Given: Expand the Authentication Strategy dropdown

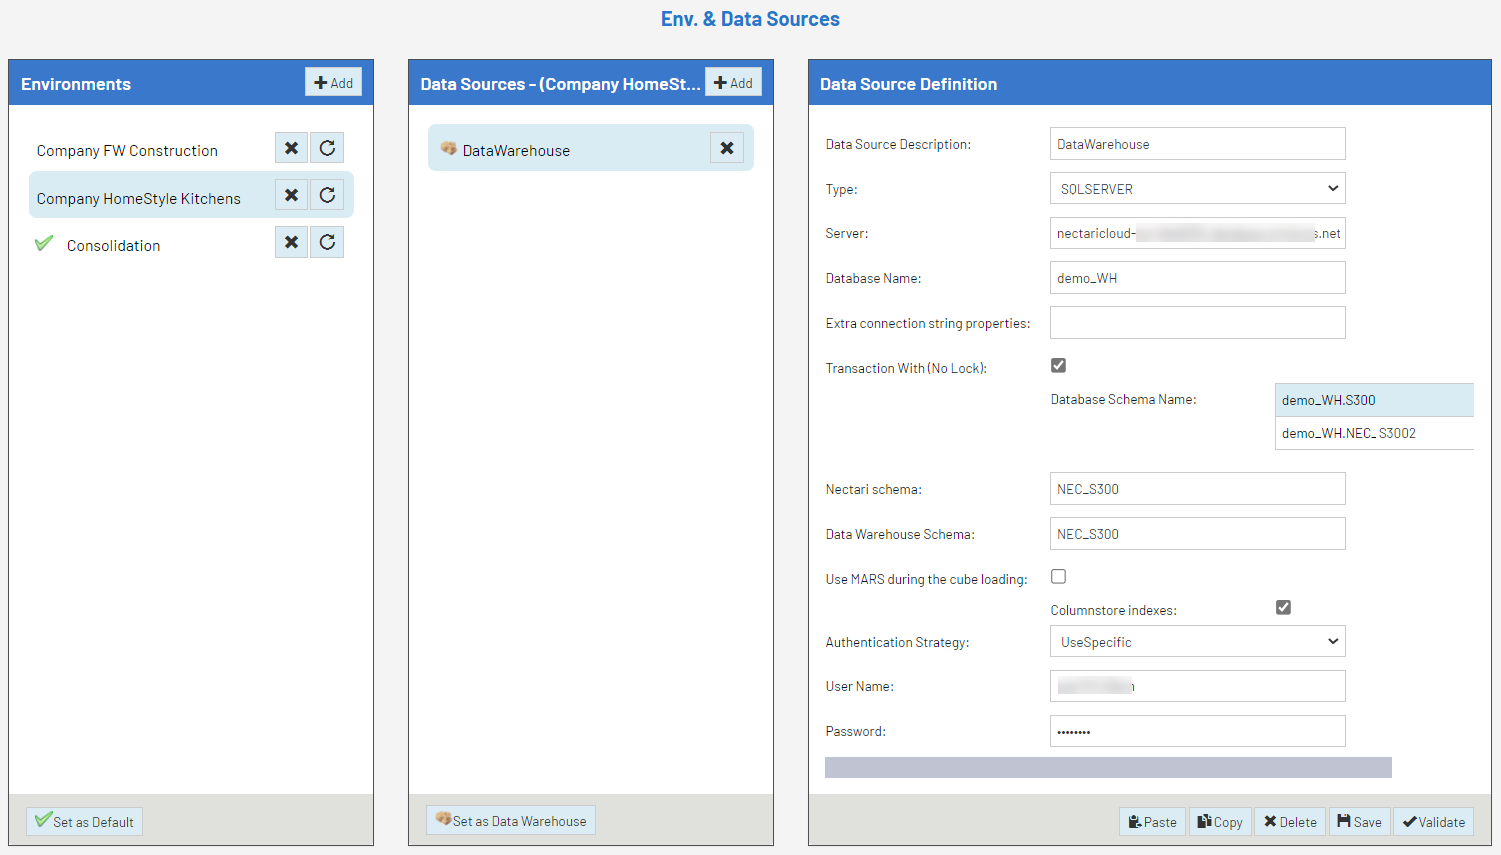Looking at the screenshot, I should 1197,642.
